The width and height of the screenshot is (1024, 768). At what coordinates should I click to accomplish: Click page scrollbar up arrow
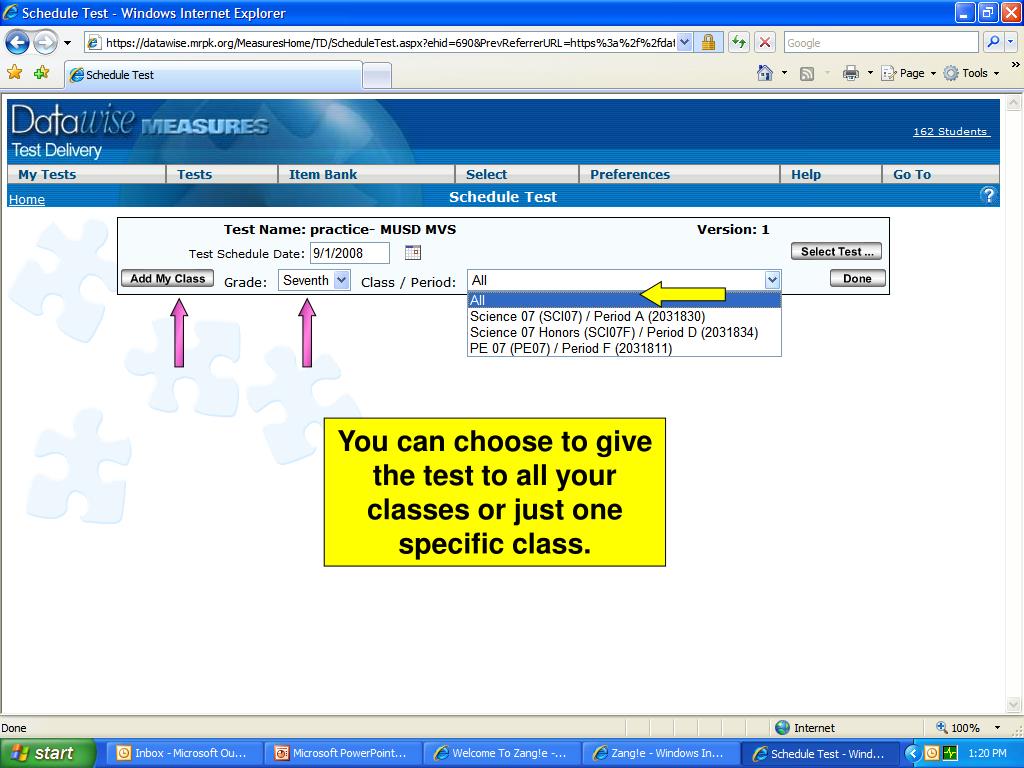[1013, 103]
